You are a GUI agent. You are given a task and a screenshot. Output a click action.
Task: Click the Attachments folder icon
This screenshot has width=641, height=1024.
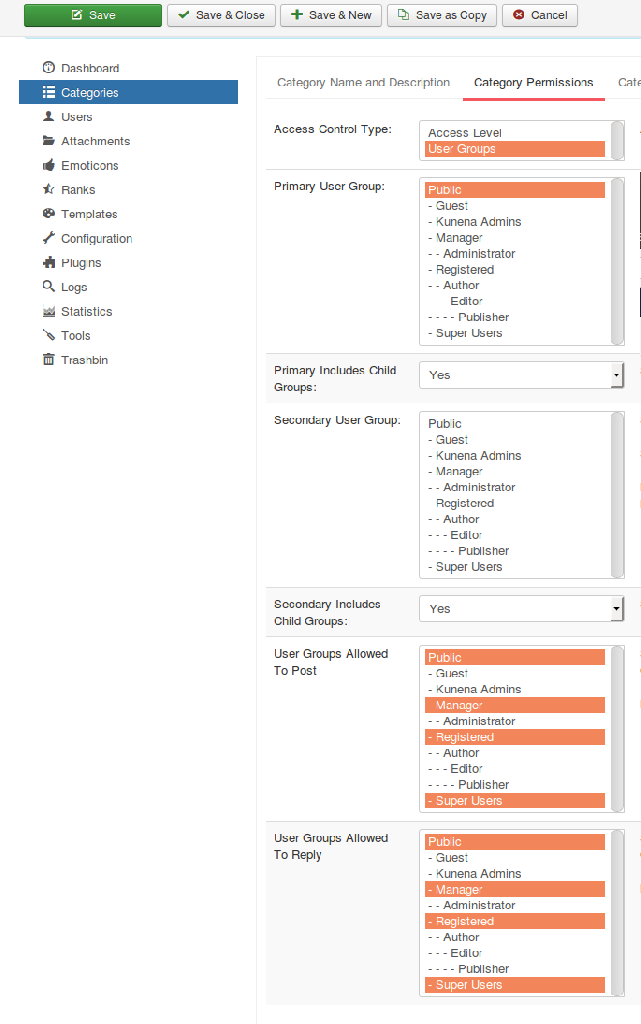pyautogui.click(x=48, y=141)
